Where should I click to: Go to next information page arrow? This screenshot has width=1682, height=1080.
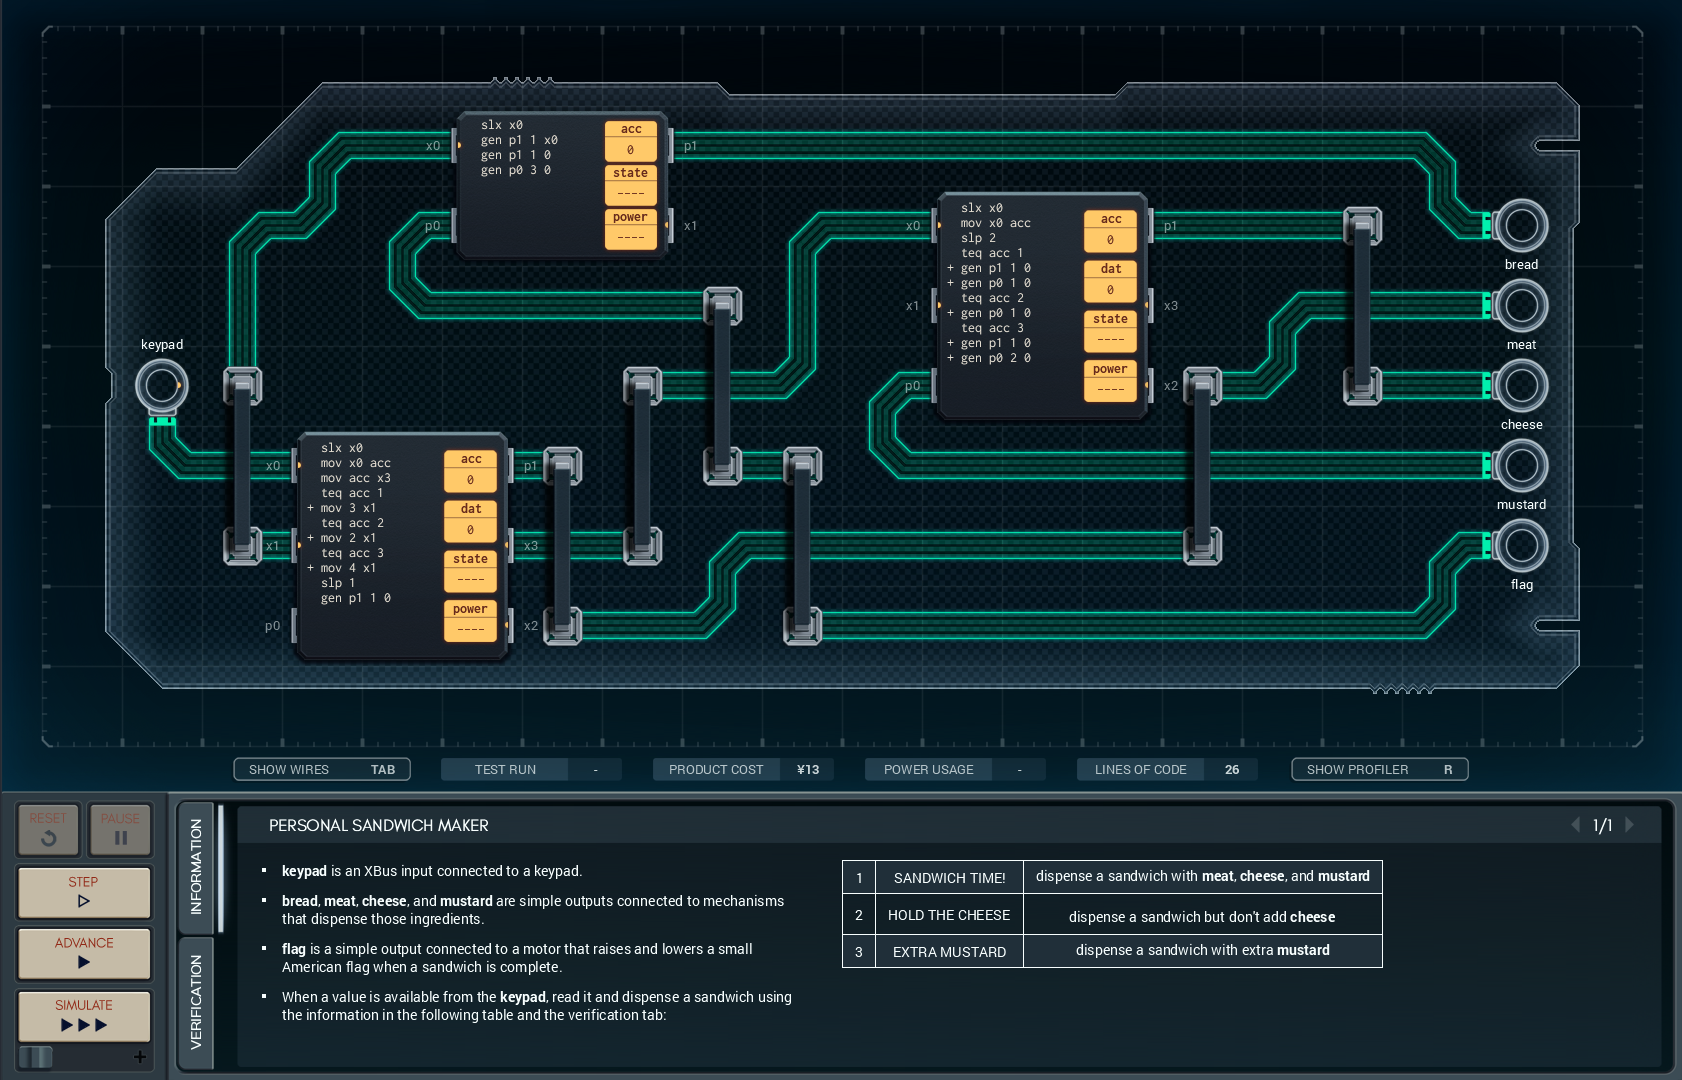point(1630,825)
